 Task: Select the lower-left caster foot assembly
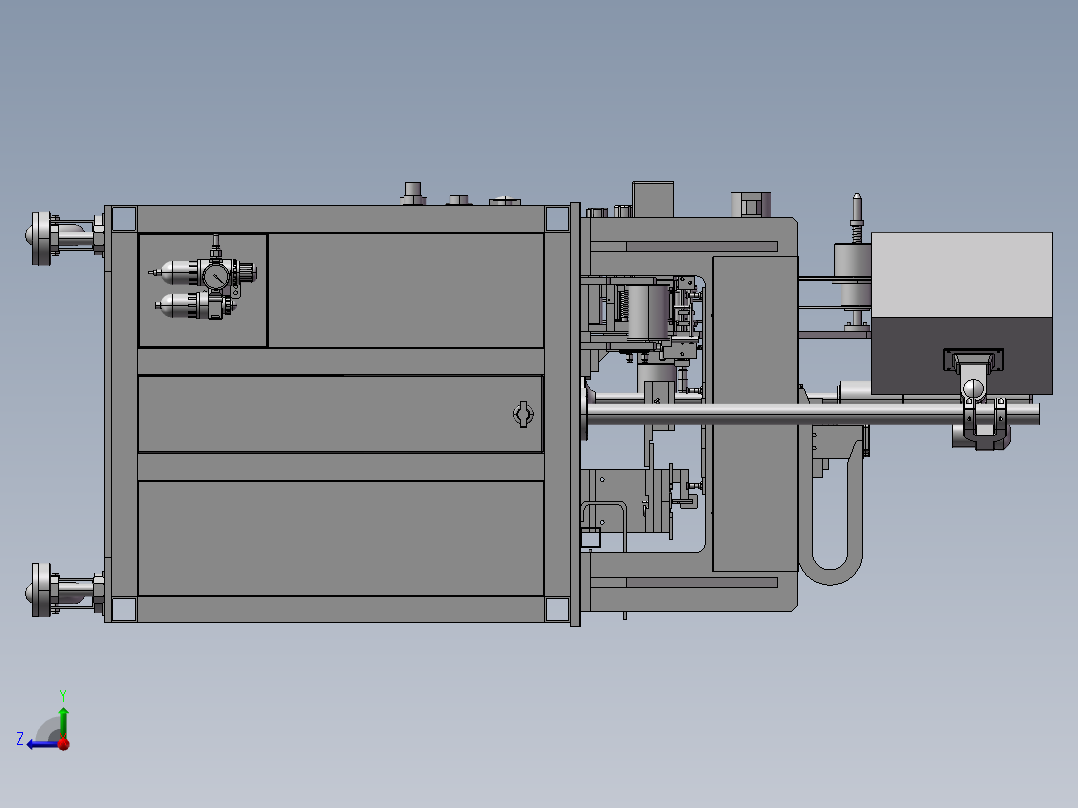(65, 590)
